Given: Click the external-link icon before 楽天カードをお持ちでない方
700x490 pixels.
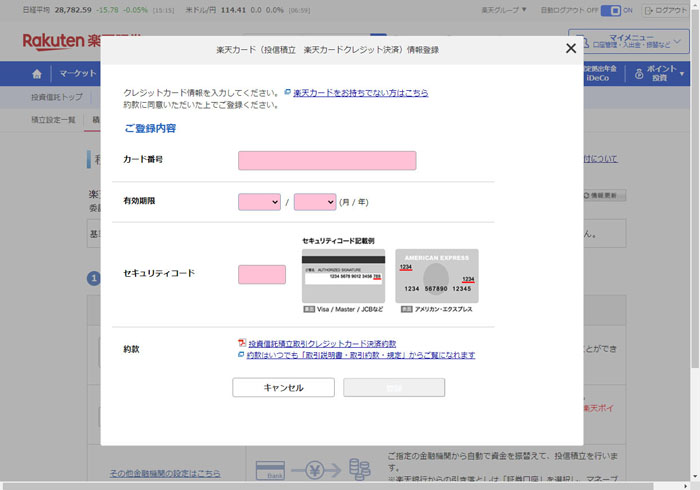Looking at the screenshot, I should (x=288, y=92).
